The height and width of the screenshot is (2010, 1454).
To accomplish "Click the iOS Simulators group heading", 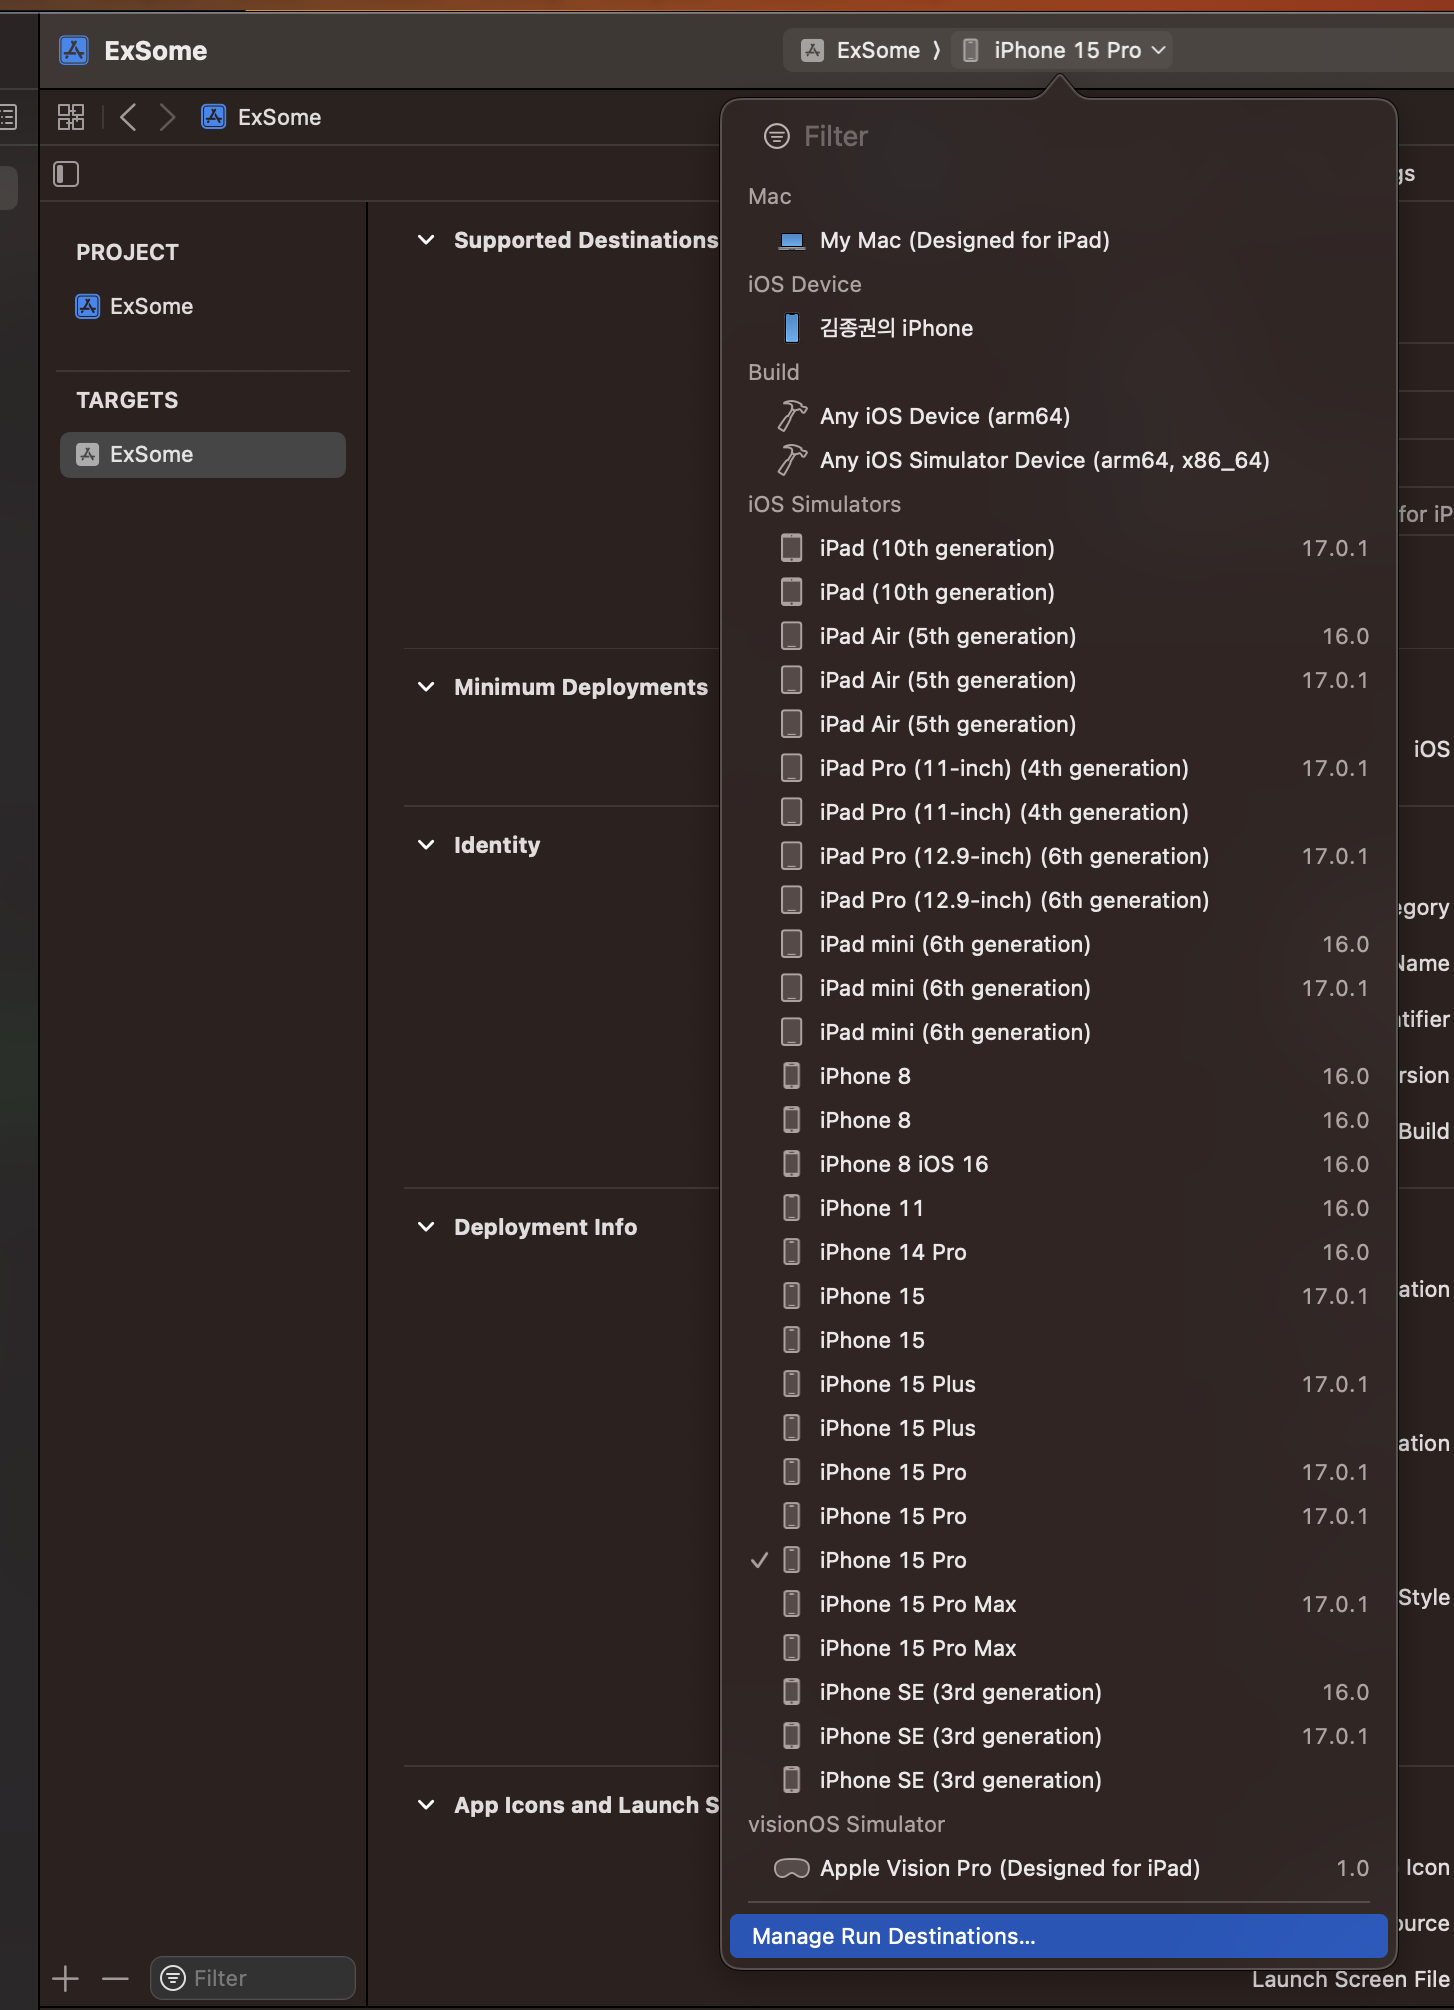I will pyautogui.click(x=824, y=504).
